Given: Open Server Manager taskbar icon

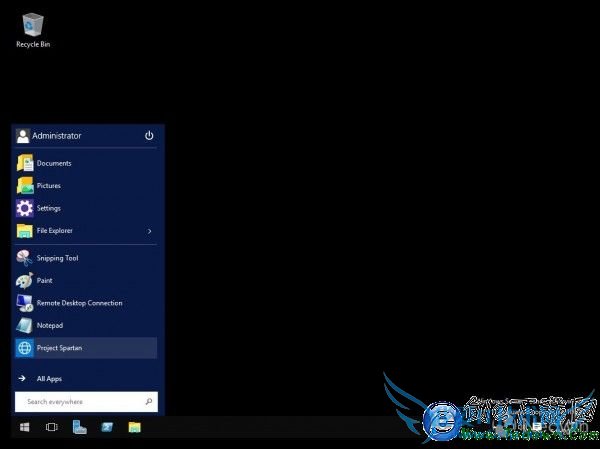Looking at the screenshot, I should (x=80, y=427).
